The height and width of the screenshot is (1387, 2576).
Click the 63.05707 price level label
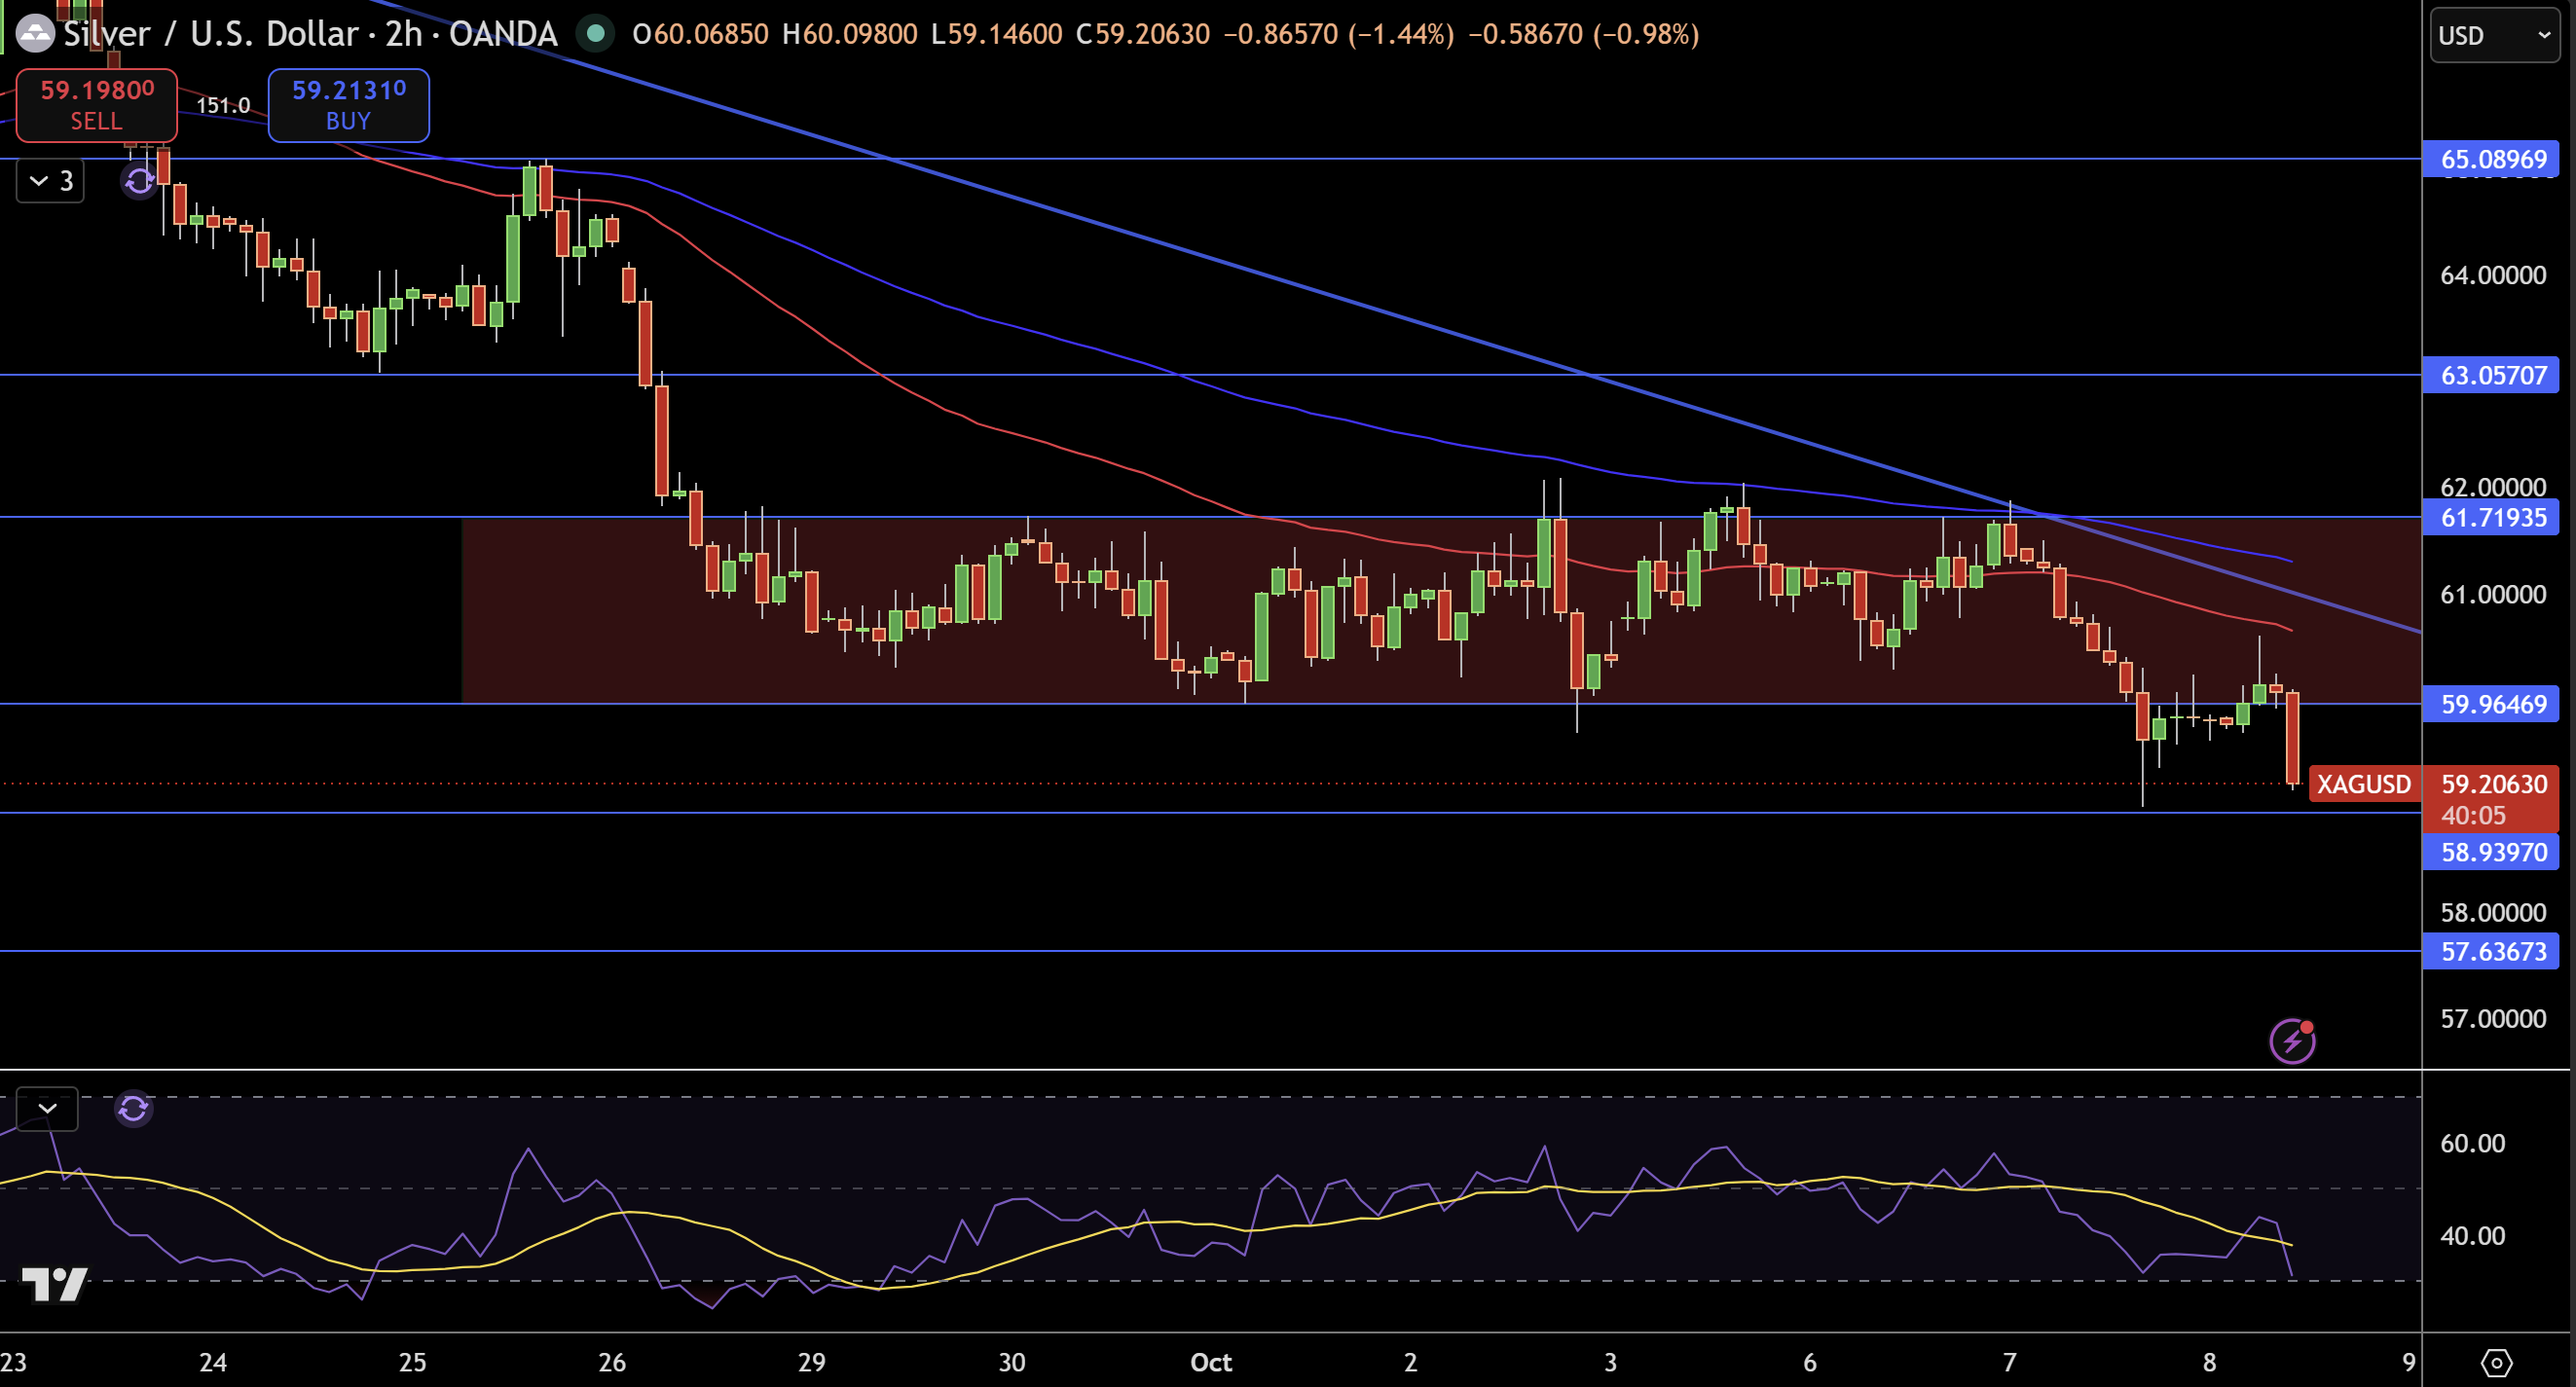pyautogui.click(x=2492, y=375)
